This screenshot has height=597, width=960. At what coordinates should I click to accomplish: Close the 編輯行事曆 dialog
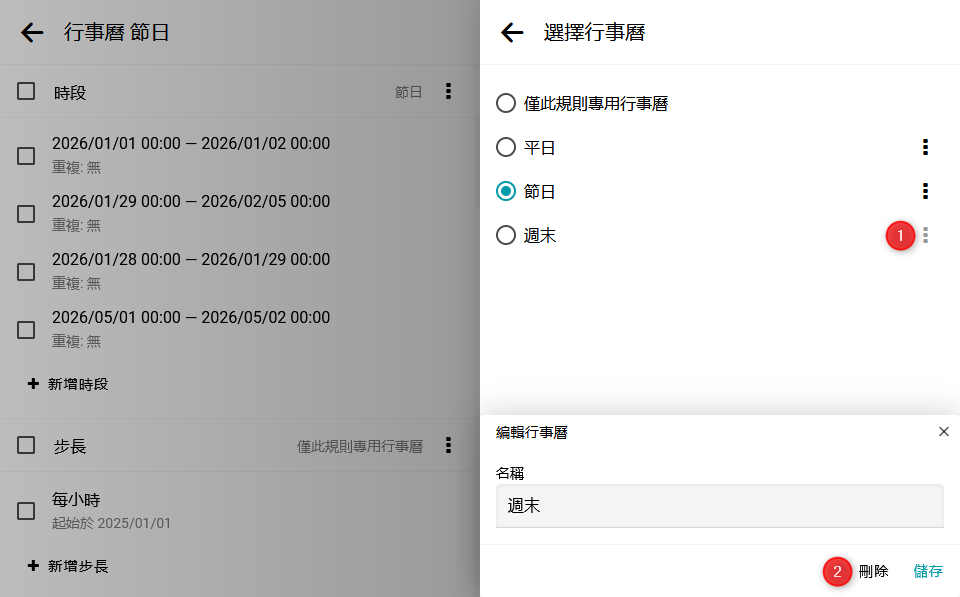[943, 432]
